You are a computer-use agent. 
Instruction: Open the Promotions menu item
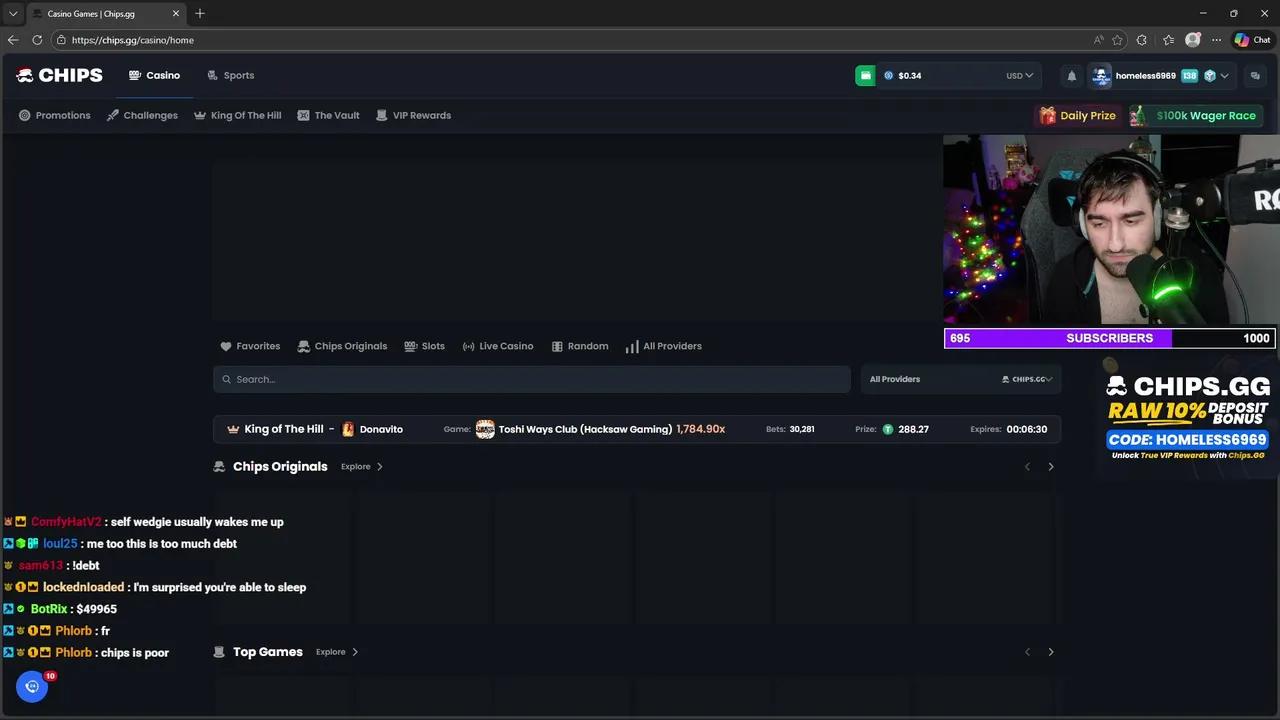pos(55,115)
